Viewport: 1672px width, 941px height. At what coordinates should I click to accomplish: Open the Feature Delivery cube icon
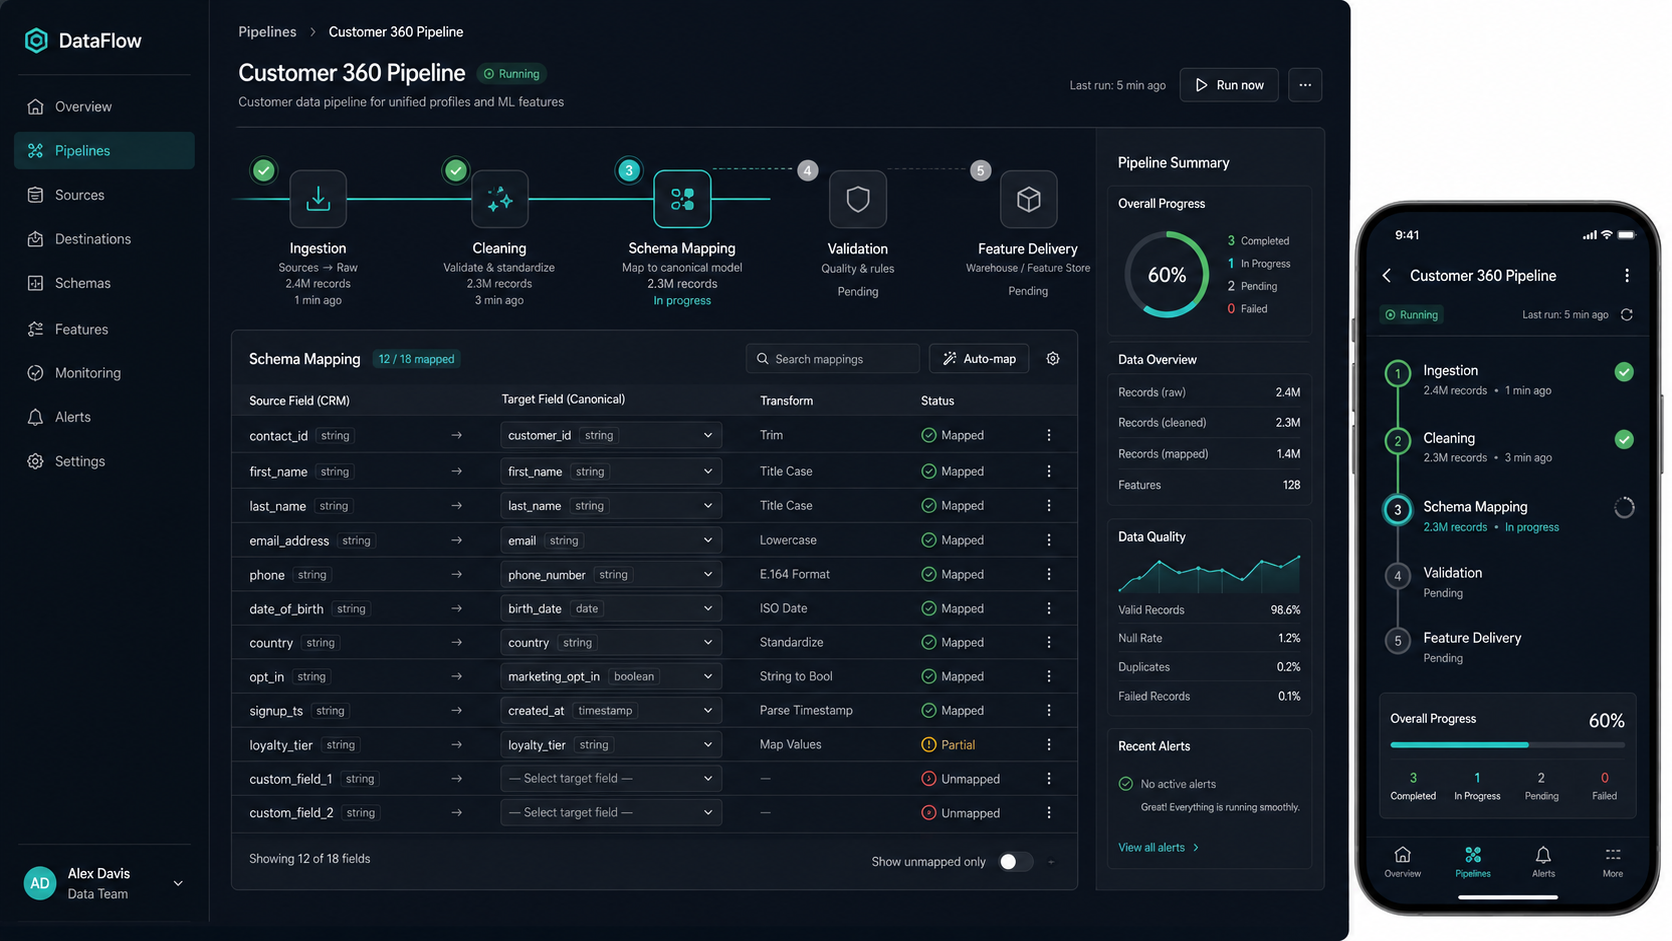(x=1028, y=199)
